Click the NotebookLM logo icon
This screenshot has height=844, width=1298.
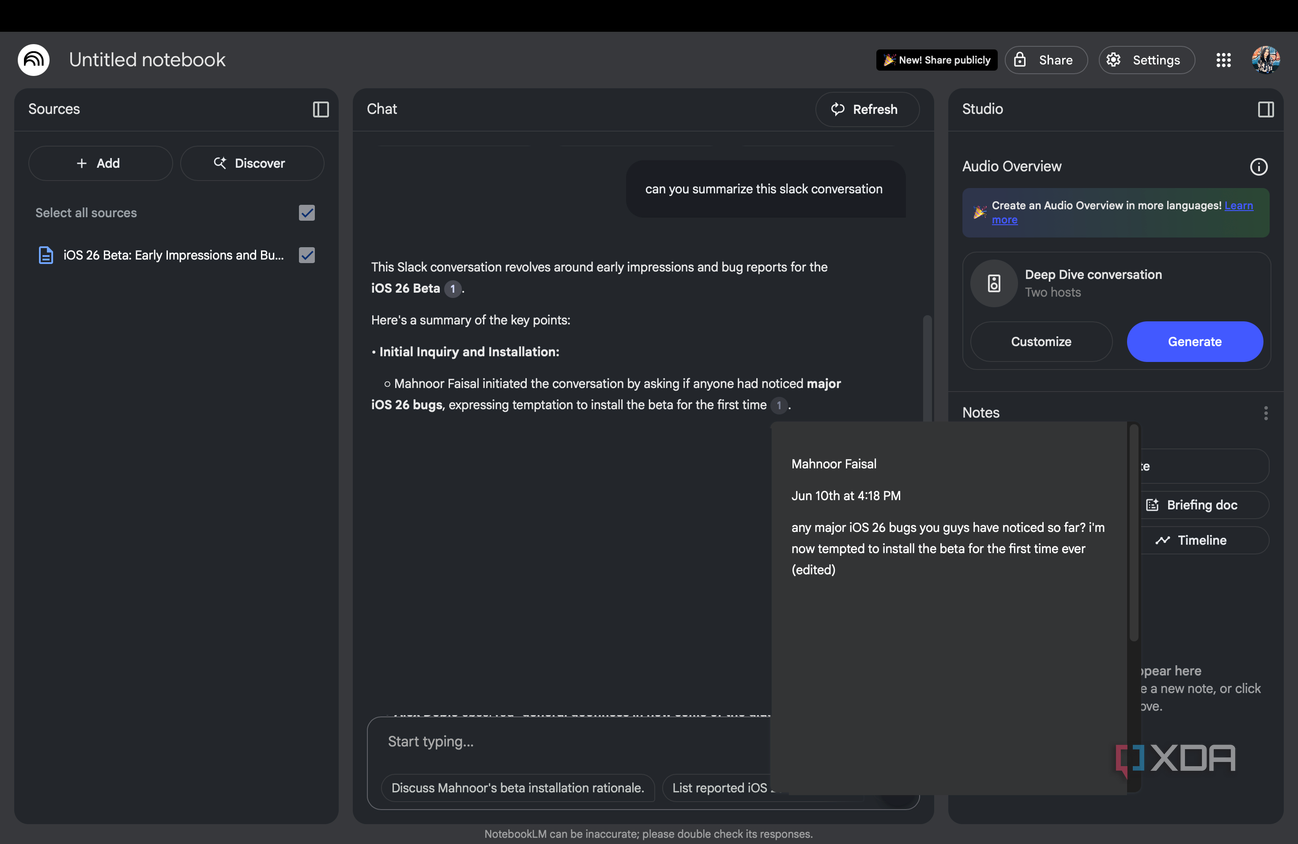(x=34, y=60)
